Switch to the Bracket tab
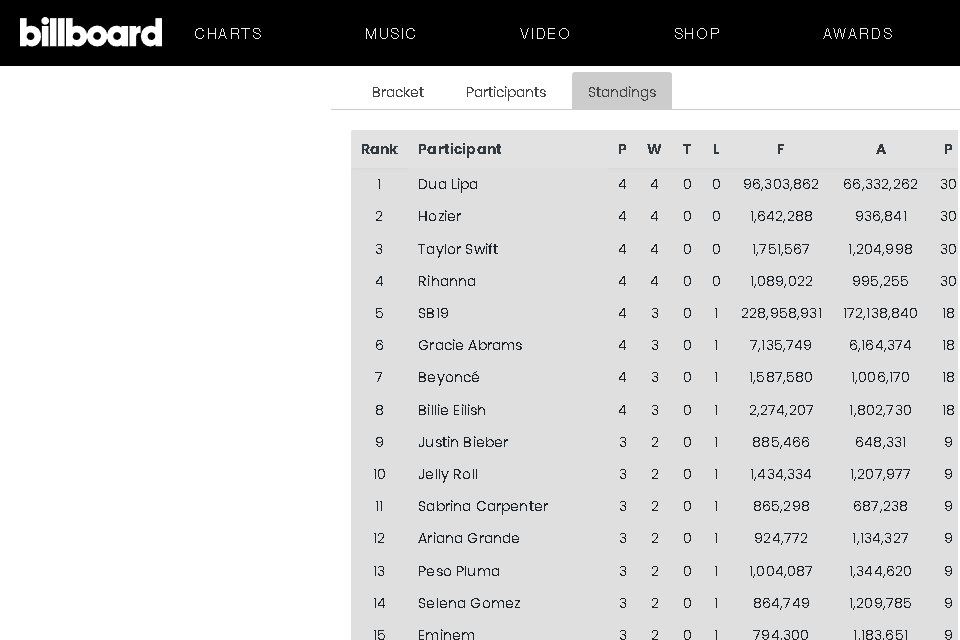960x640 pixels. coord(398,92)
